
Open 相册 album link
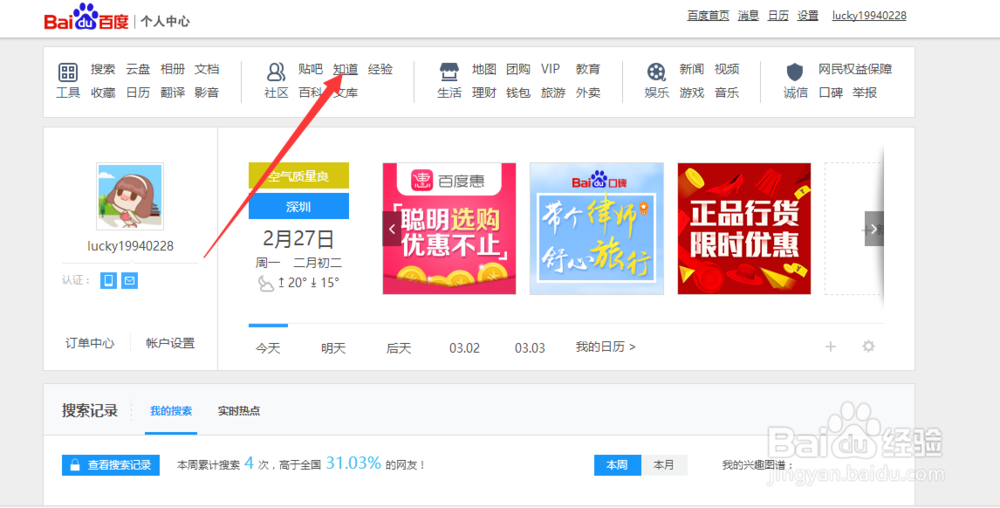pyautogui.click(x=172, y=69)
